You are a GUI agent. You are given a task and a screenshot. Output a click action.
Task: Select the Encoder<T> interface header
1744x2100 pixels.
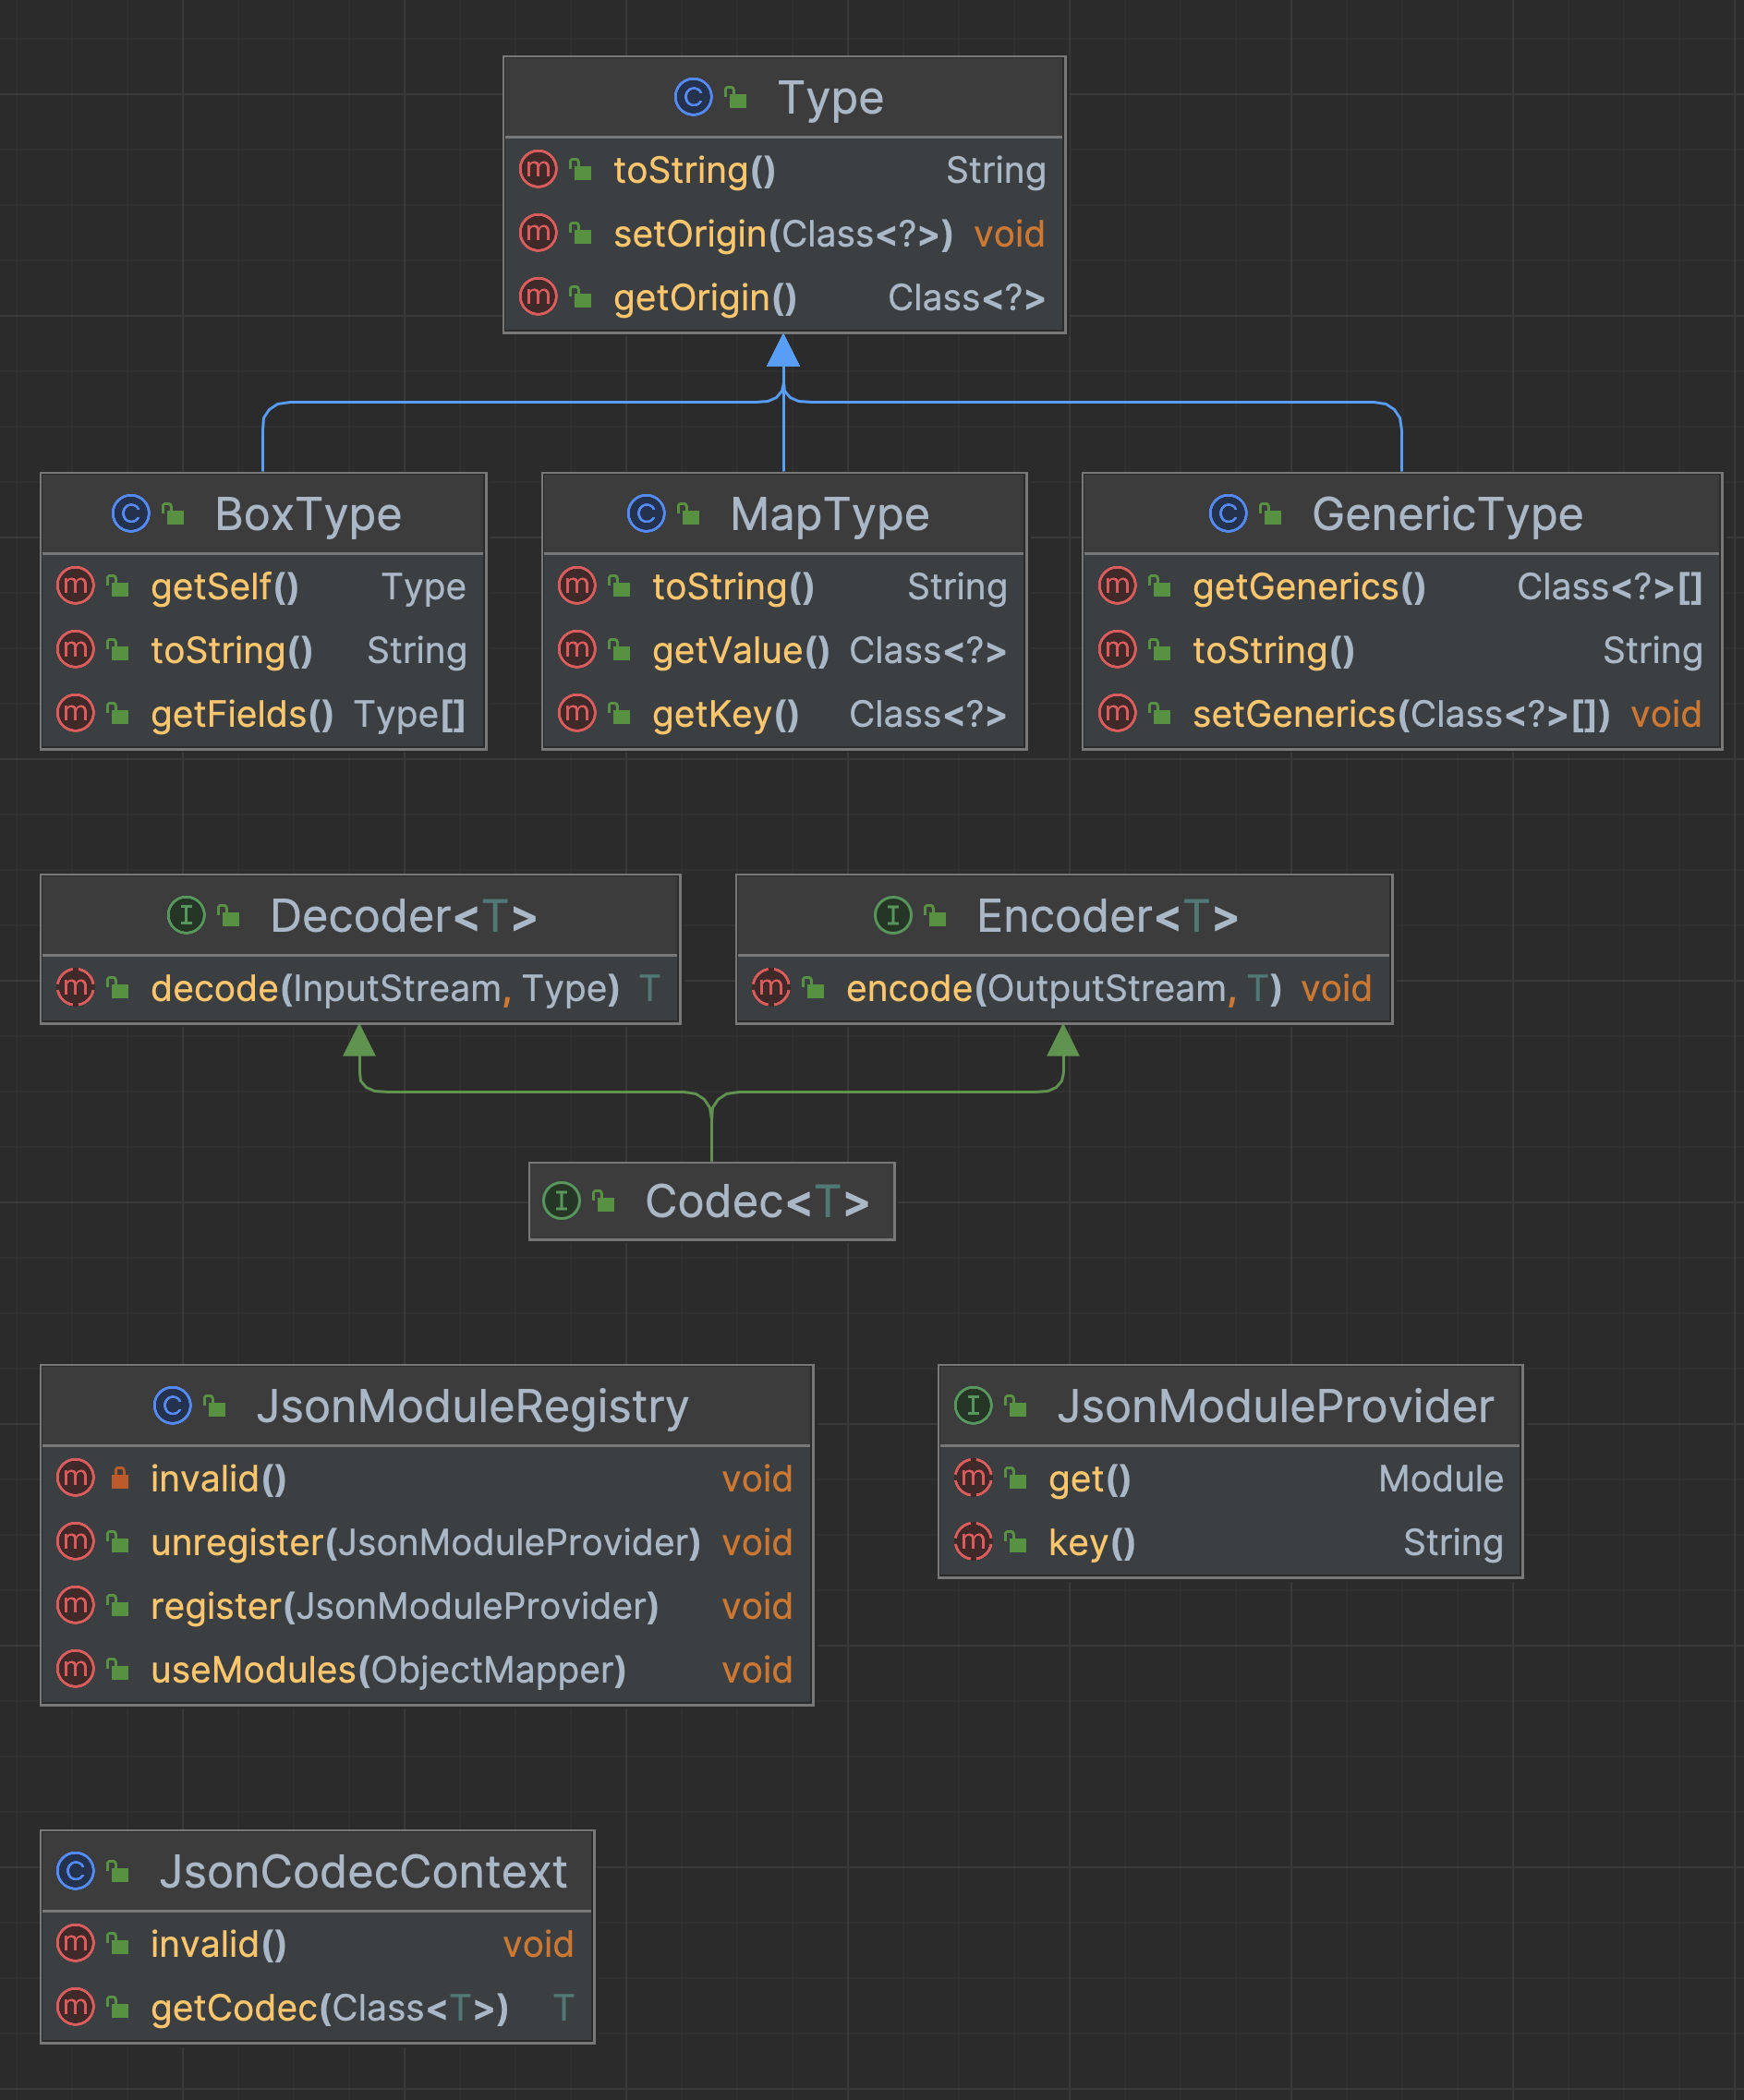pos(1107,916)
